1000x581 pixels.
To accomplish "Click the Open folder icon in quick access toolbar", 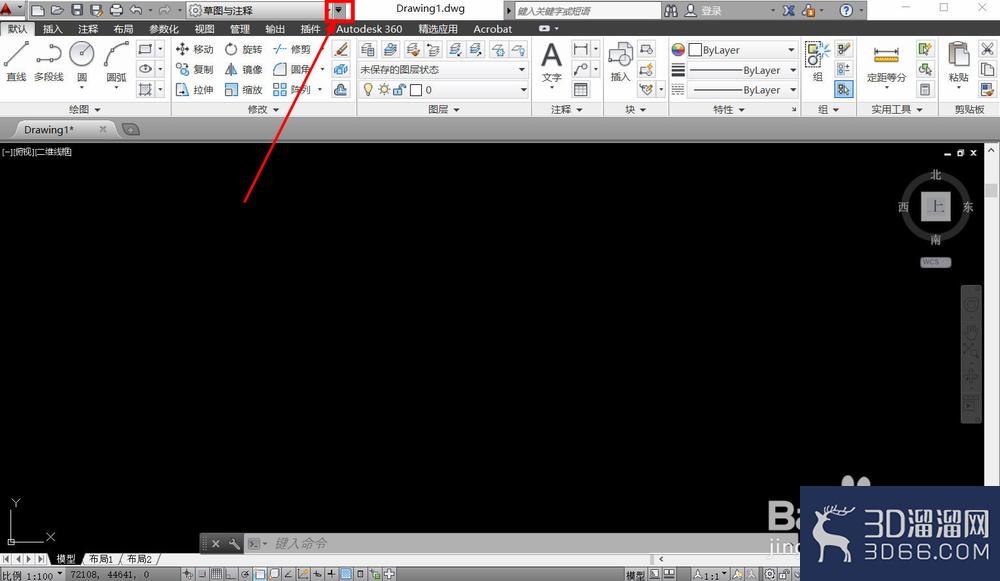I will click(x=57, y=10).
